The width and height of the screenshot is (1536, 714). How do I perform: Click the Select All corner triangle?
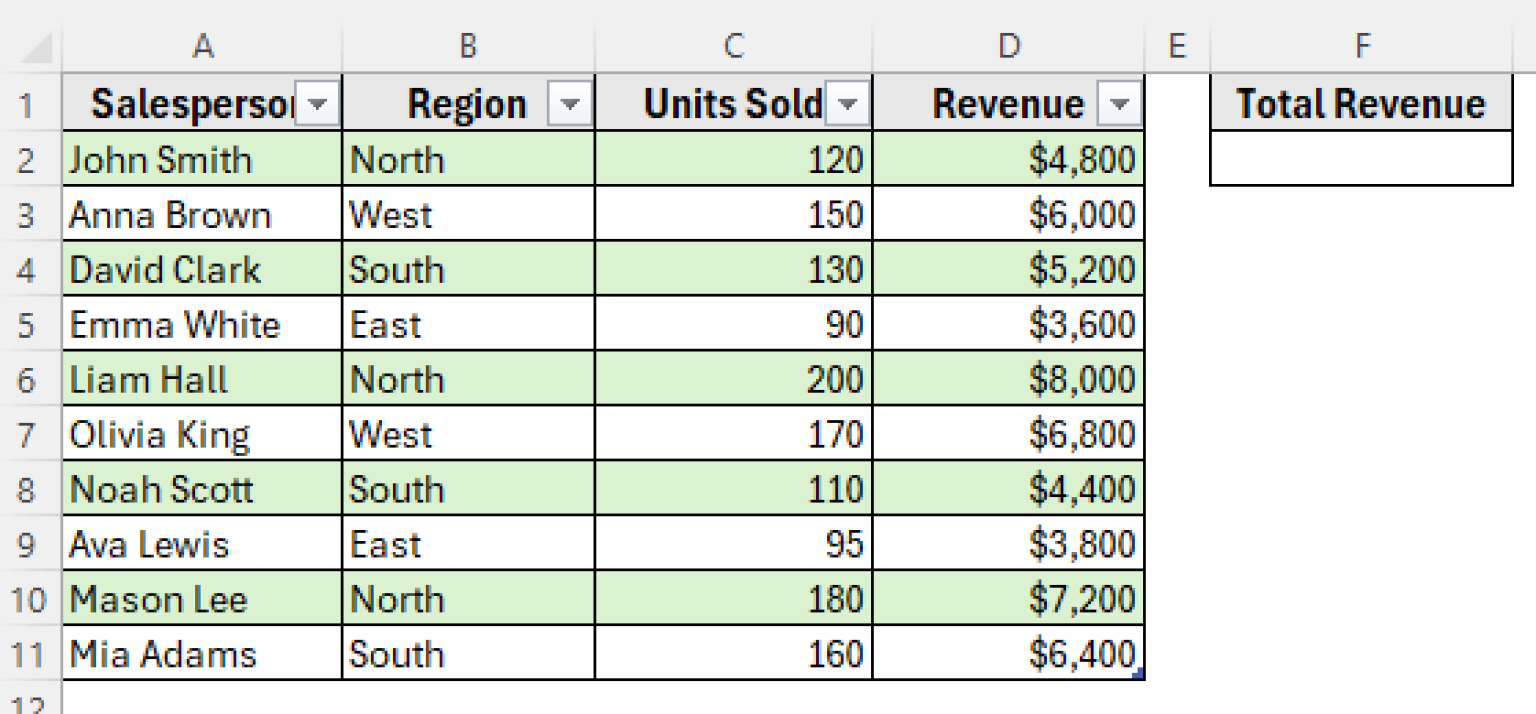[36, 48]
